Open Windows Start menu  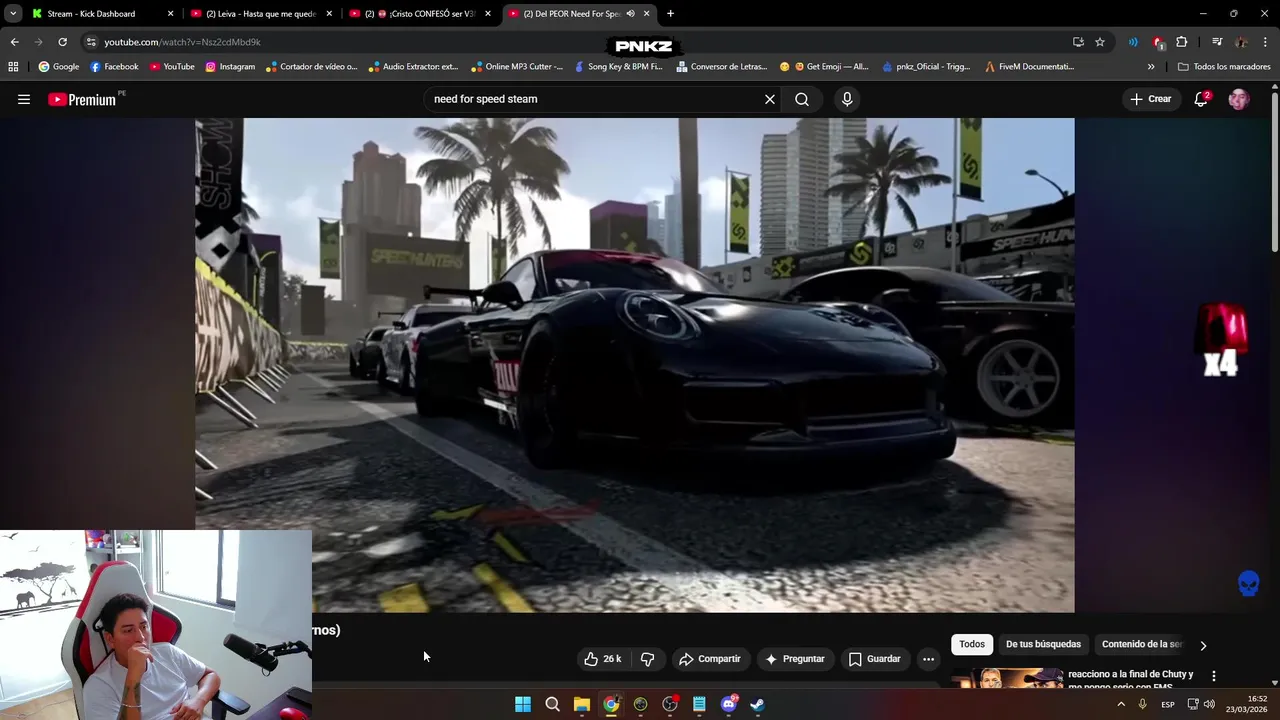523,704
